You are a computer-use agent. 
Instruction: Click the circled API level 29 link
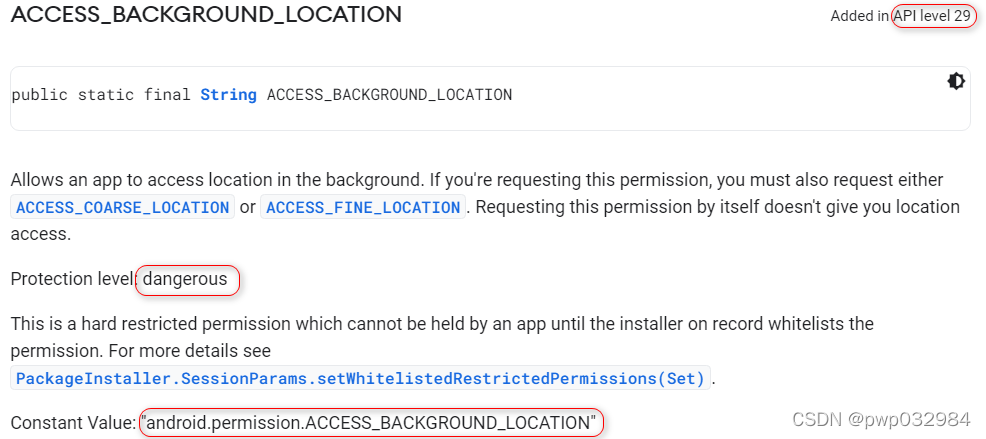(933, 16)
